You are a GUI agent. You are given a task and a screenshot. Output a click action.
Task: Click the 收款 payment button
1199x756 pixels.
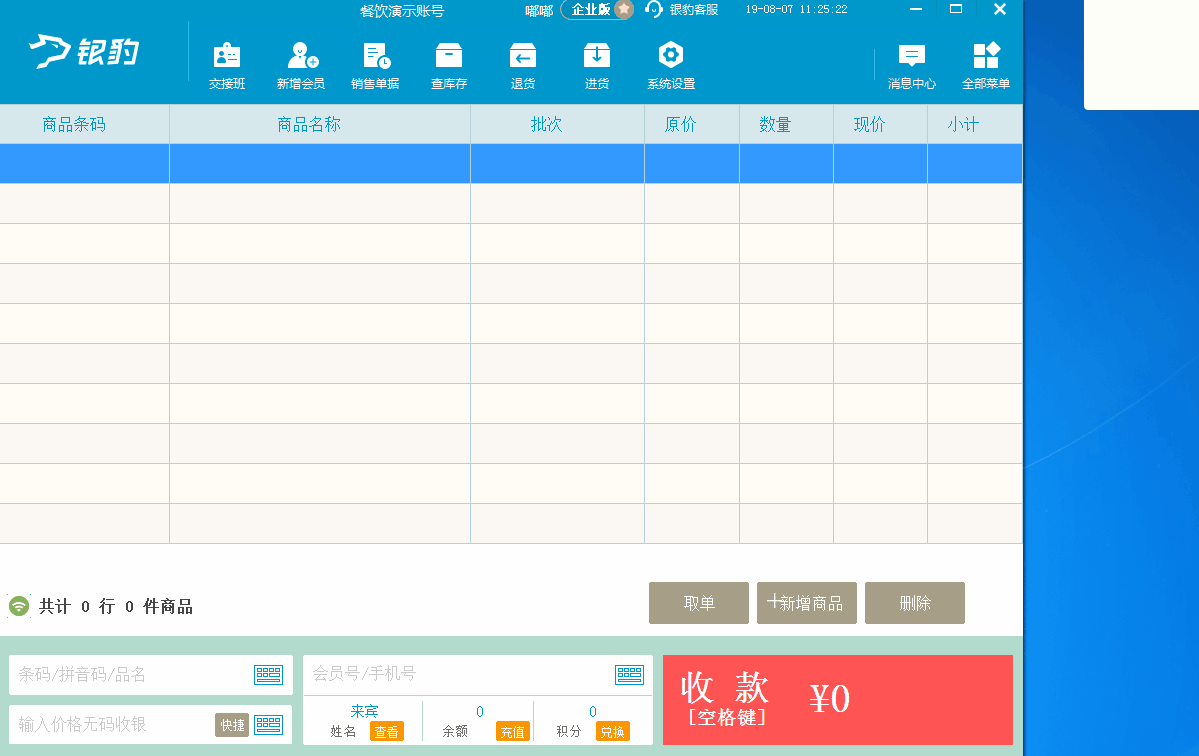838,699
